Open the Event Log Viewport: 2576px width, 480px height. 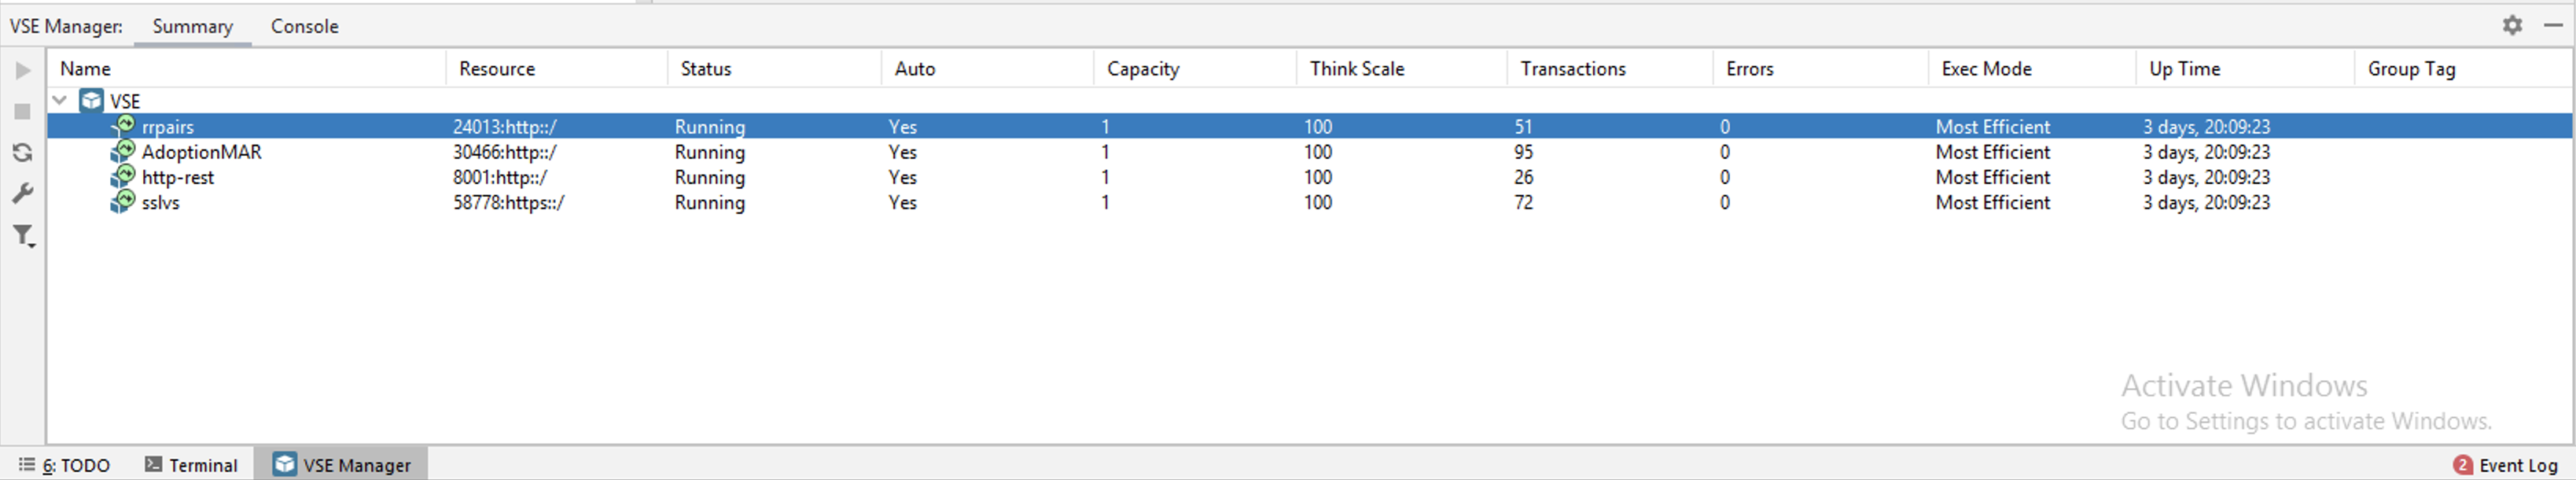(x=2506, y=465)
